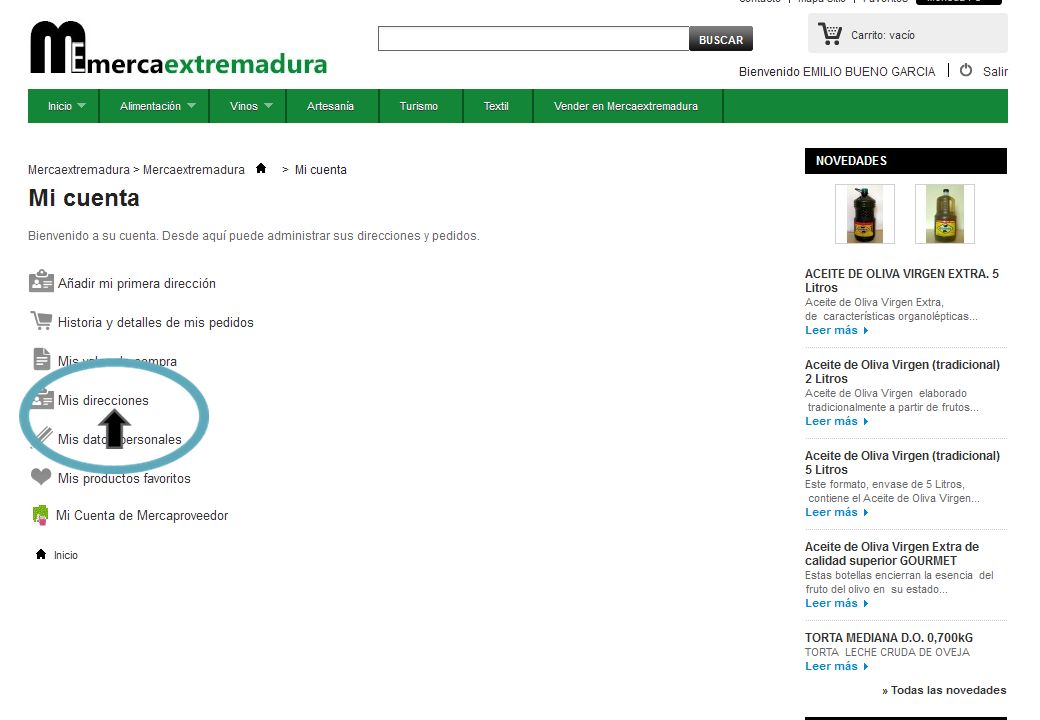Open the Turismo menu item
1040x720 pixels.
(x=419, y=106)
